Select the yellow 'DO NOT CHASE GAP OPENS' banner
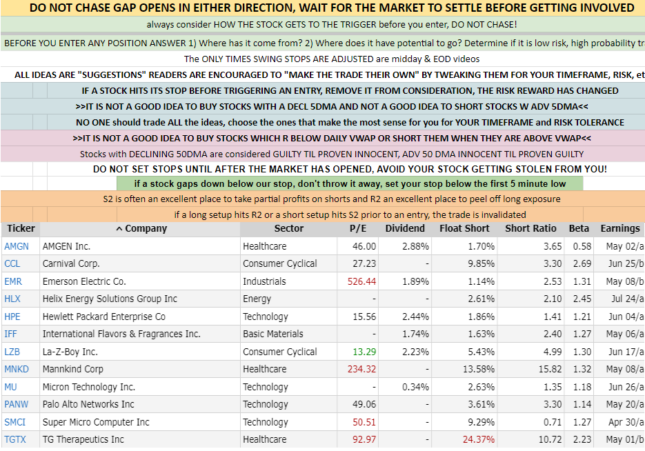 click(323, 8)
